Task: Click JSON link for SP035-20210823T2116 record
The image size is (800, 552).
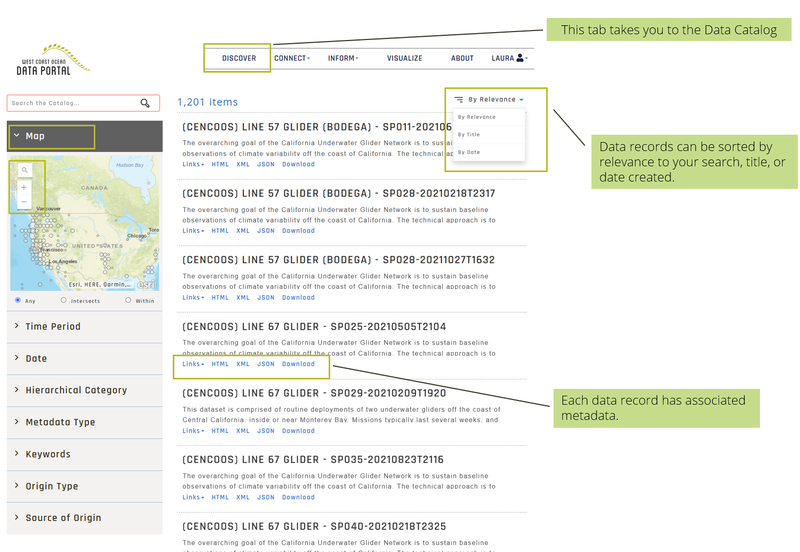Action: click(265, 497)
